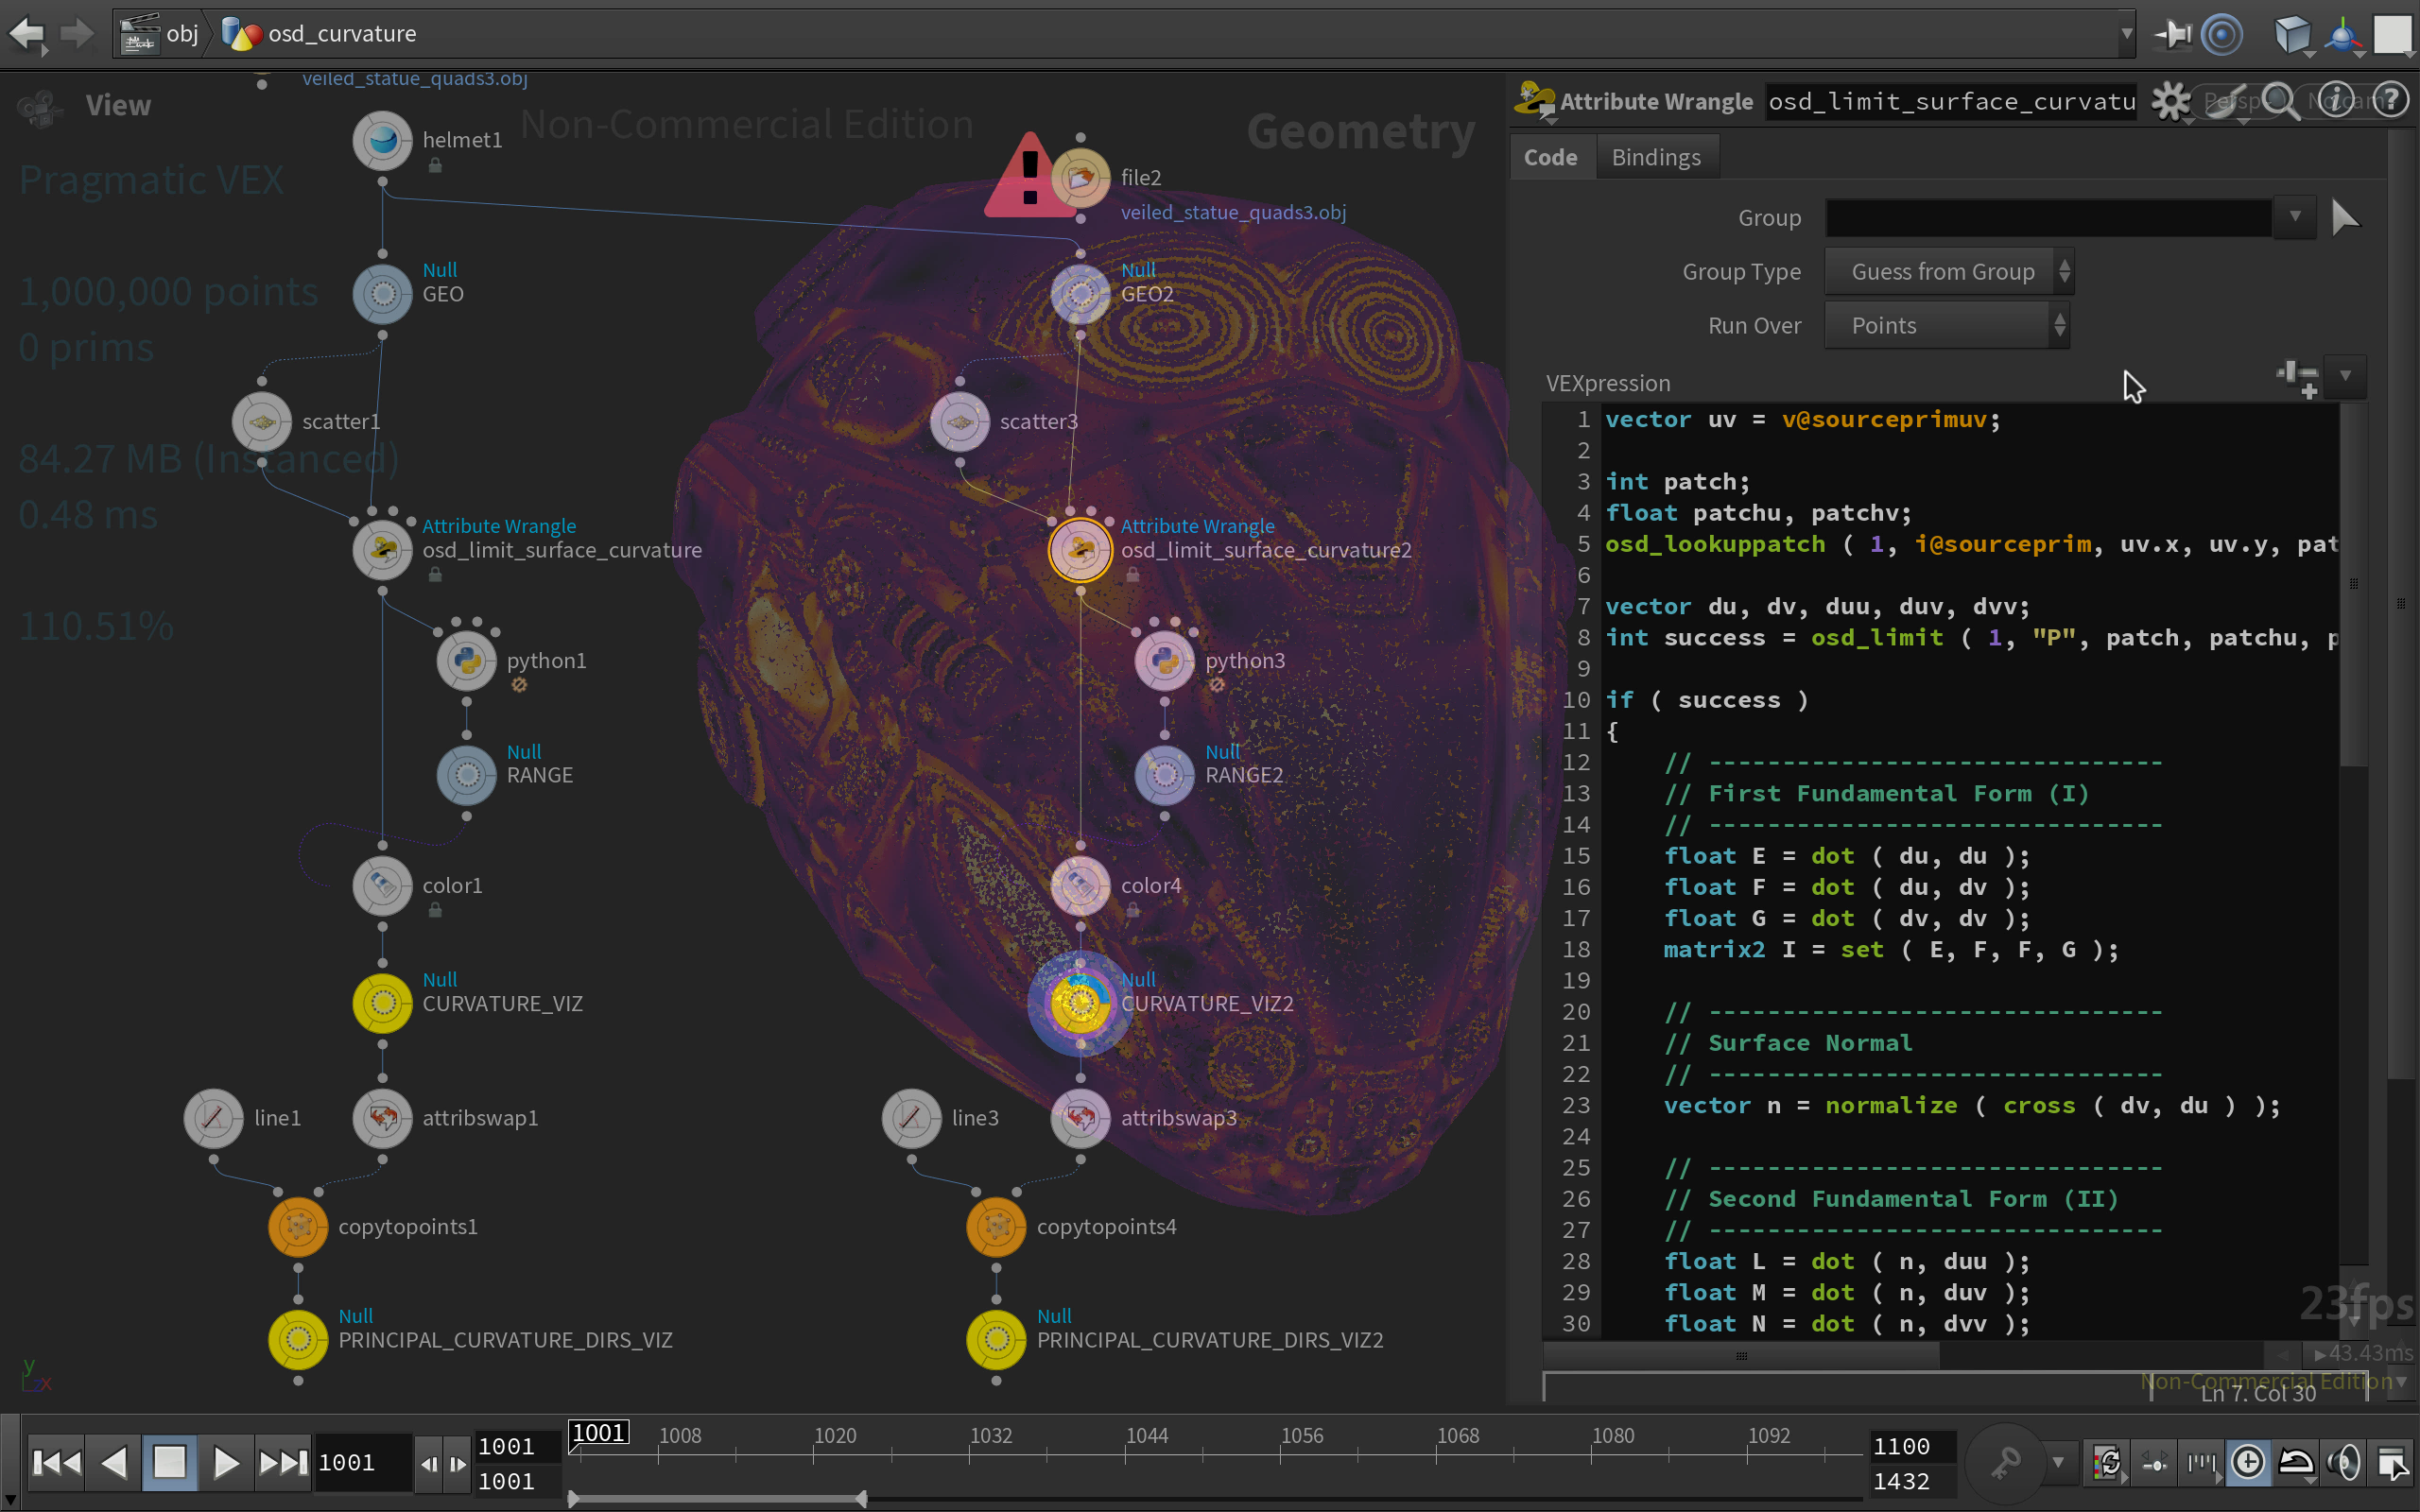Select the osd_limit_surface_curvature2 wrangle node

click(x=1080, y=549)
